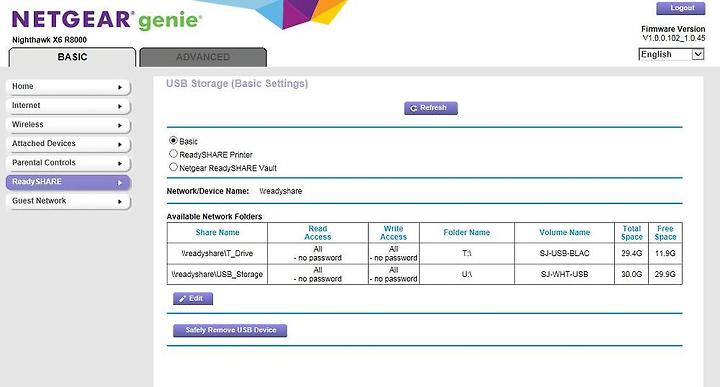Open the Attached Devices menu item

(68, 144)
